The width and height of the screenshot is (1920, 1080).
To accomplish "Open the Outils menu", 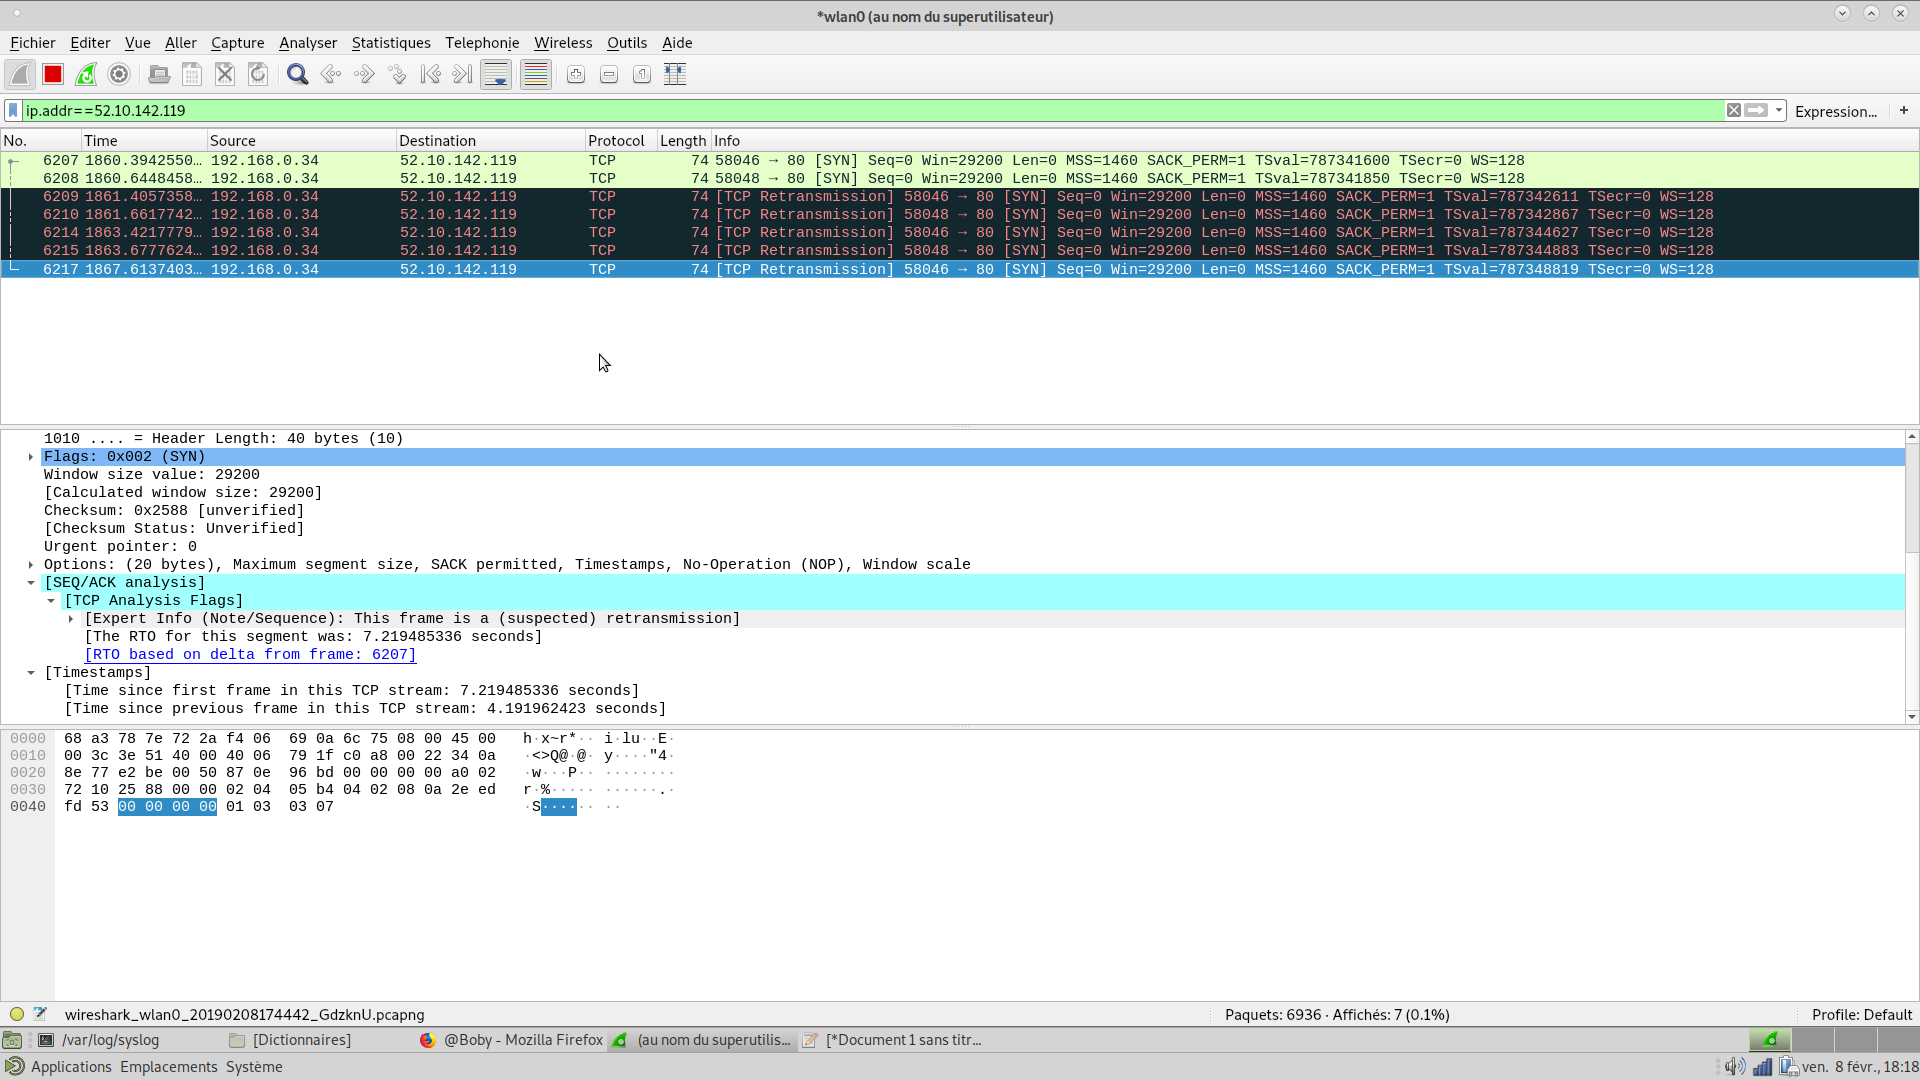I will point(627,42).
